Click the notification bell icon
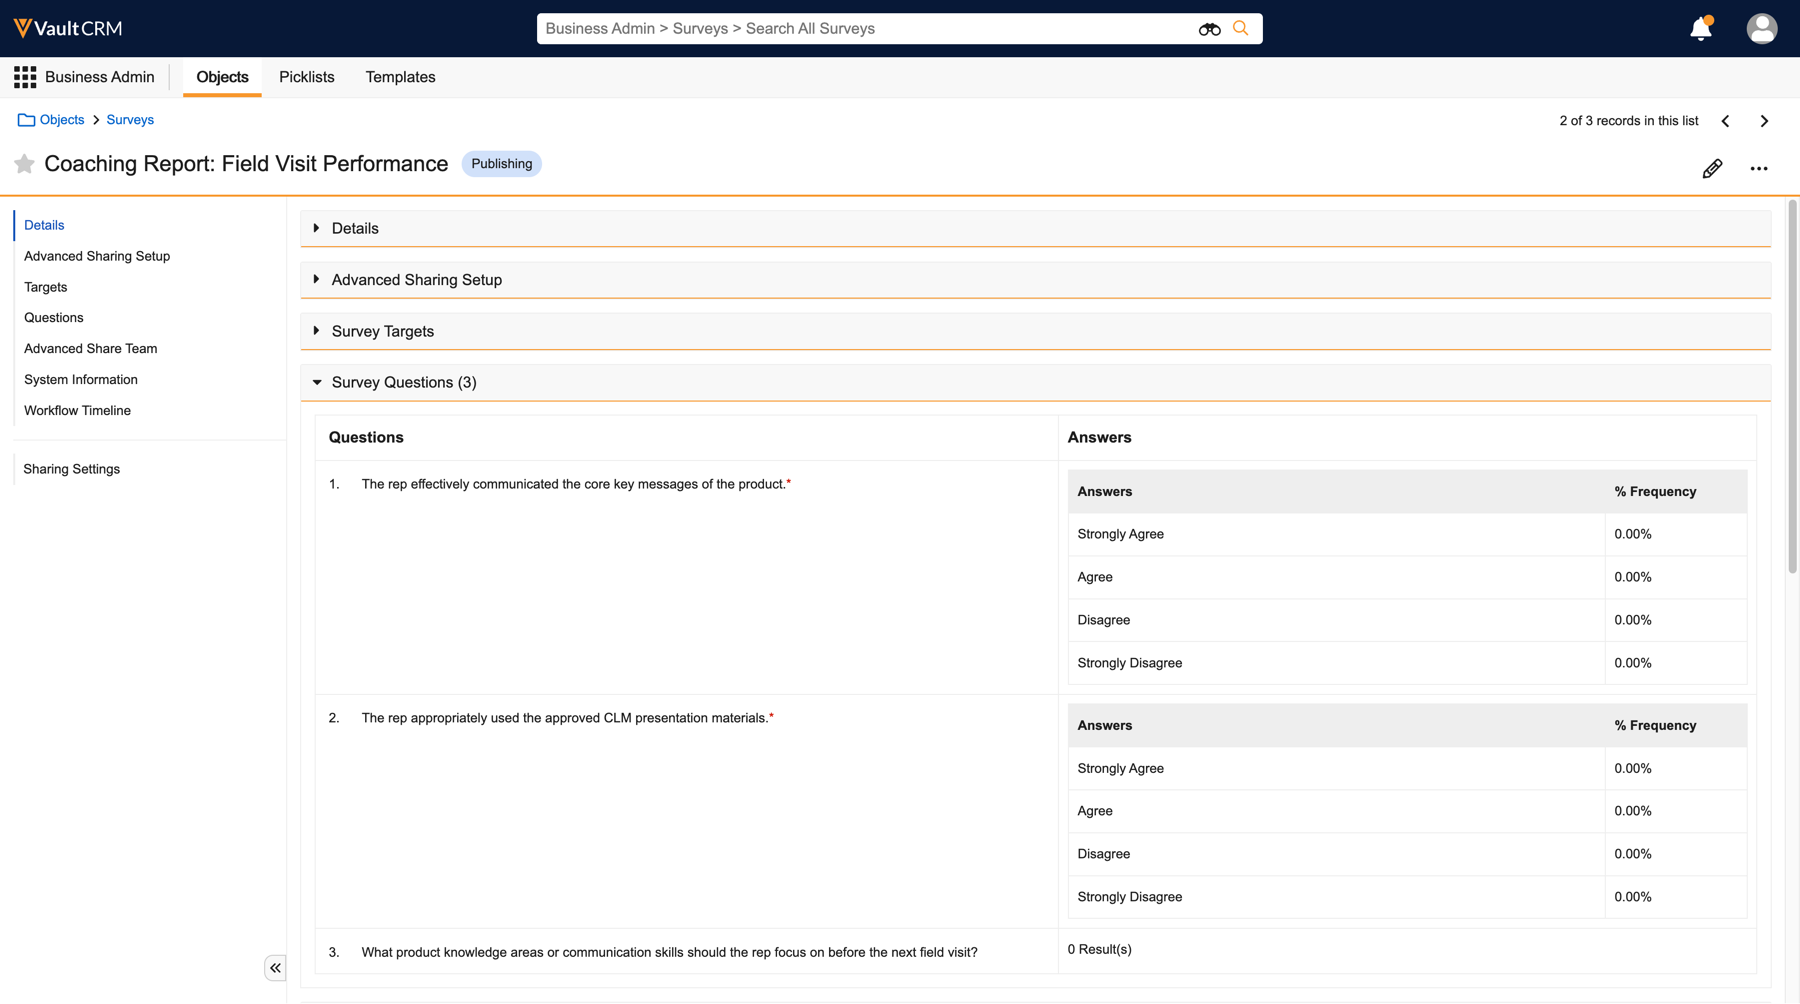The image size is (1800, 1004). pyautogui.click(x=1700, y=29)
